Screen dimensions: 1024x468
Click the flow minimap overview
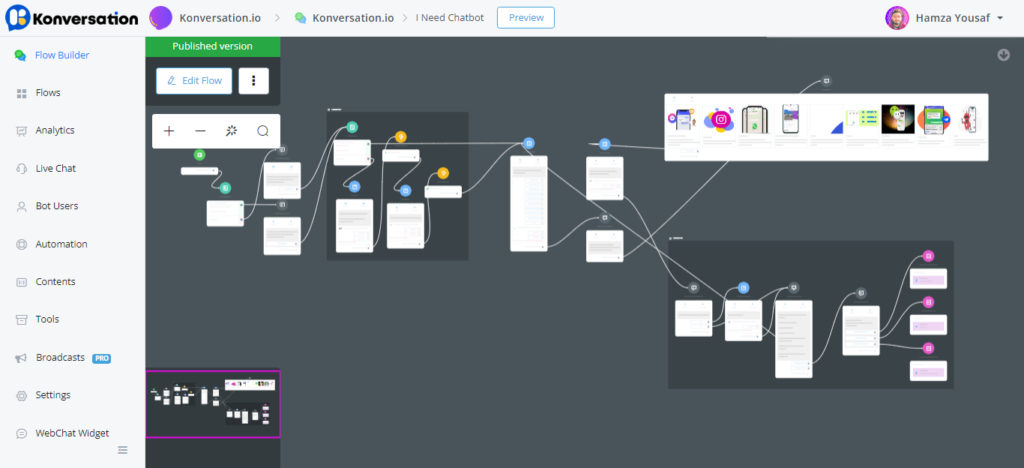[x=213, y=404]
